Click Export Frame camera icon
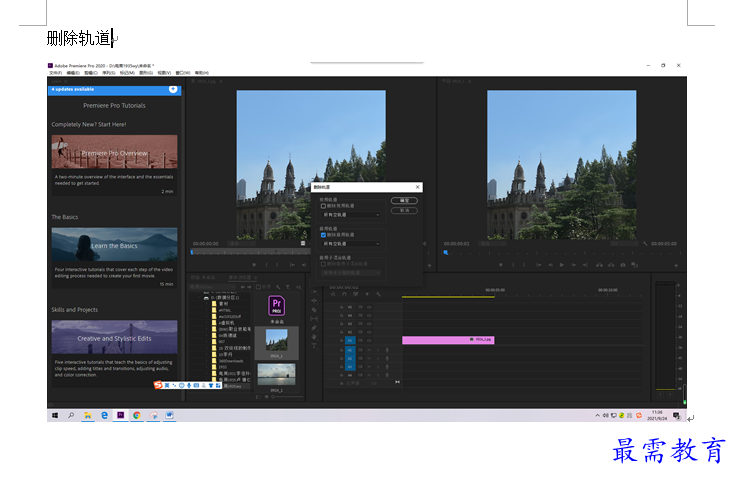The width and height of the screenshot is (734, 482). click(623, 265)
